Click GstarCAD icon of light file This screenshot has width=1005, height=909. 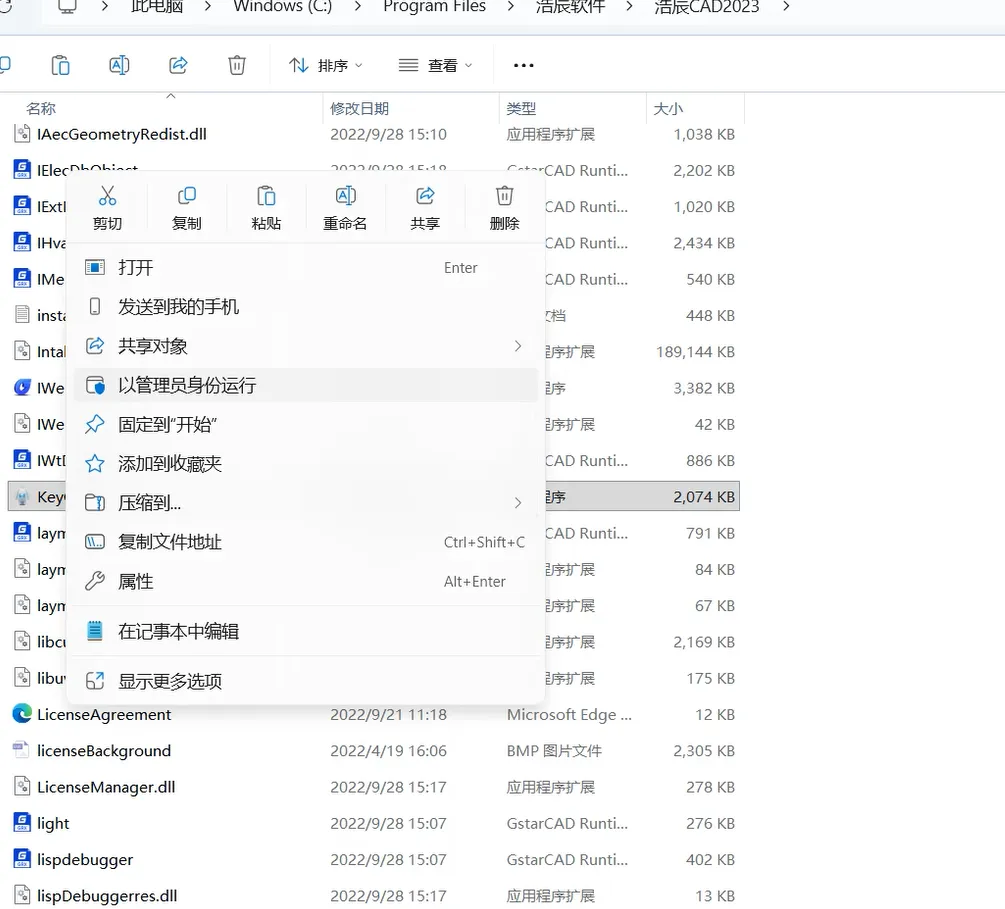(x=22, y=822)
